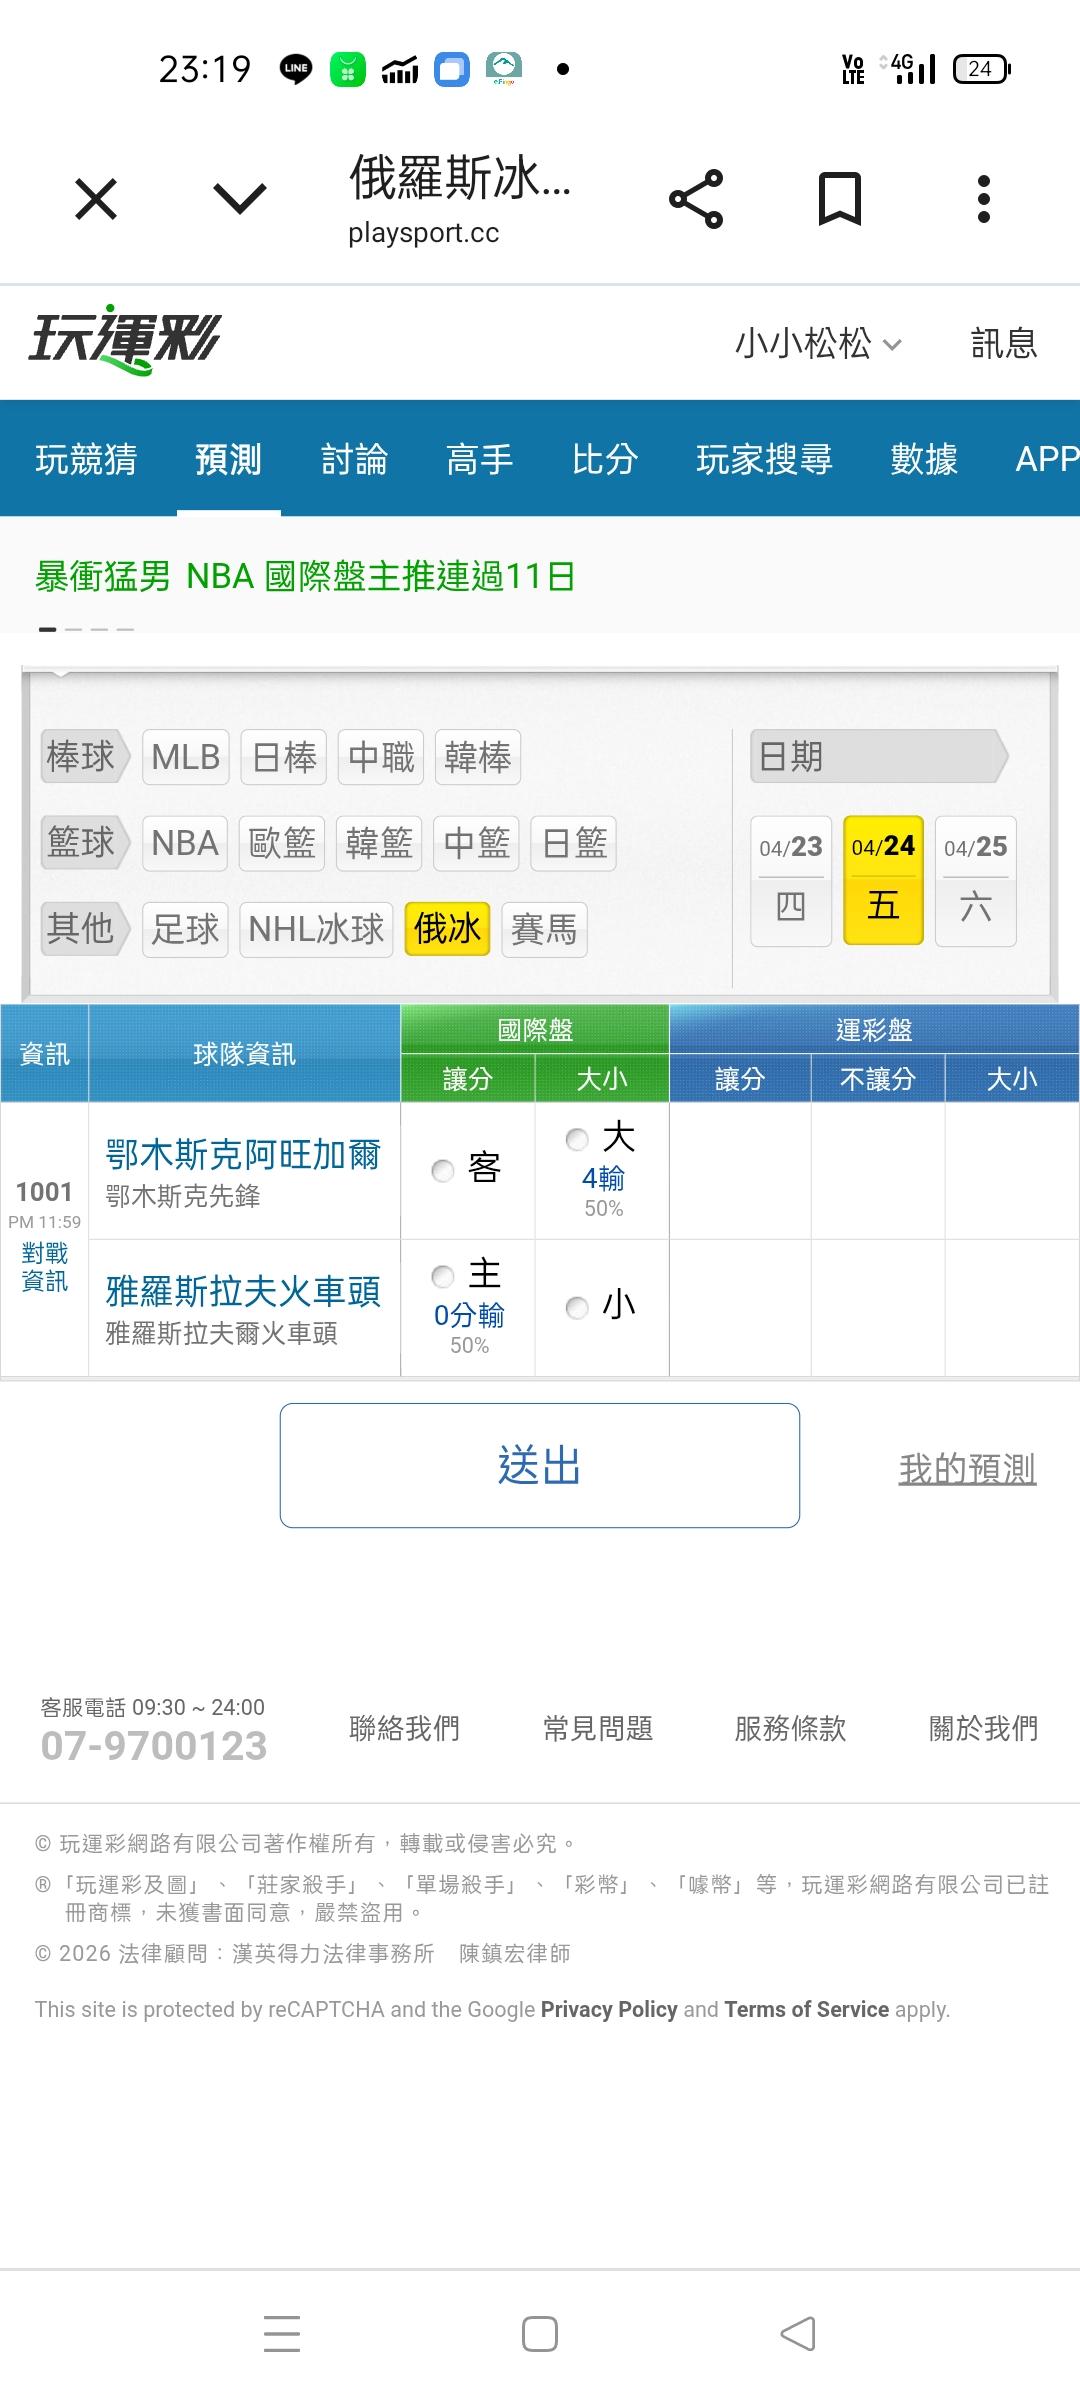Image resolution: width=1080 pixels, height=2400 pixels.
Task: Select the MLB league filter
Action: pyautogui.click(x=186, y=757)
